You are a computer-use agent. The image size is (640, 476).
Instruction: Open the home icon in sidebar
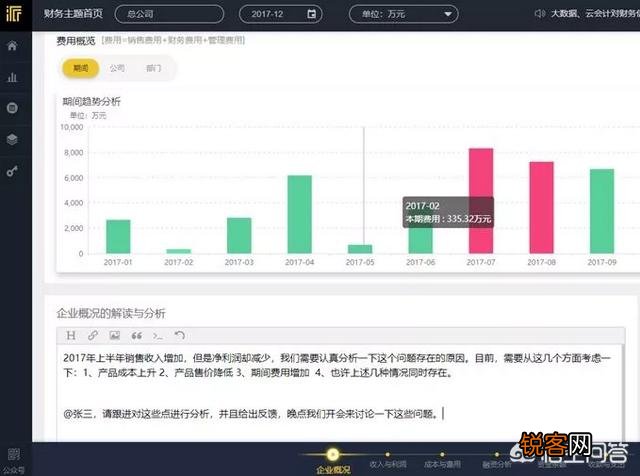[12, 46]
